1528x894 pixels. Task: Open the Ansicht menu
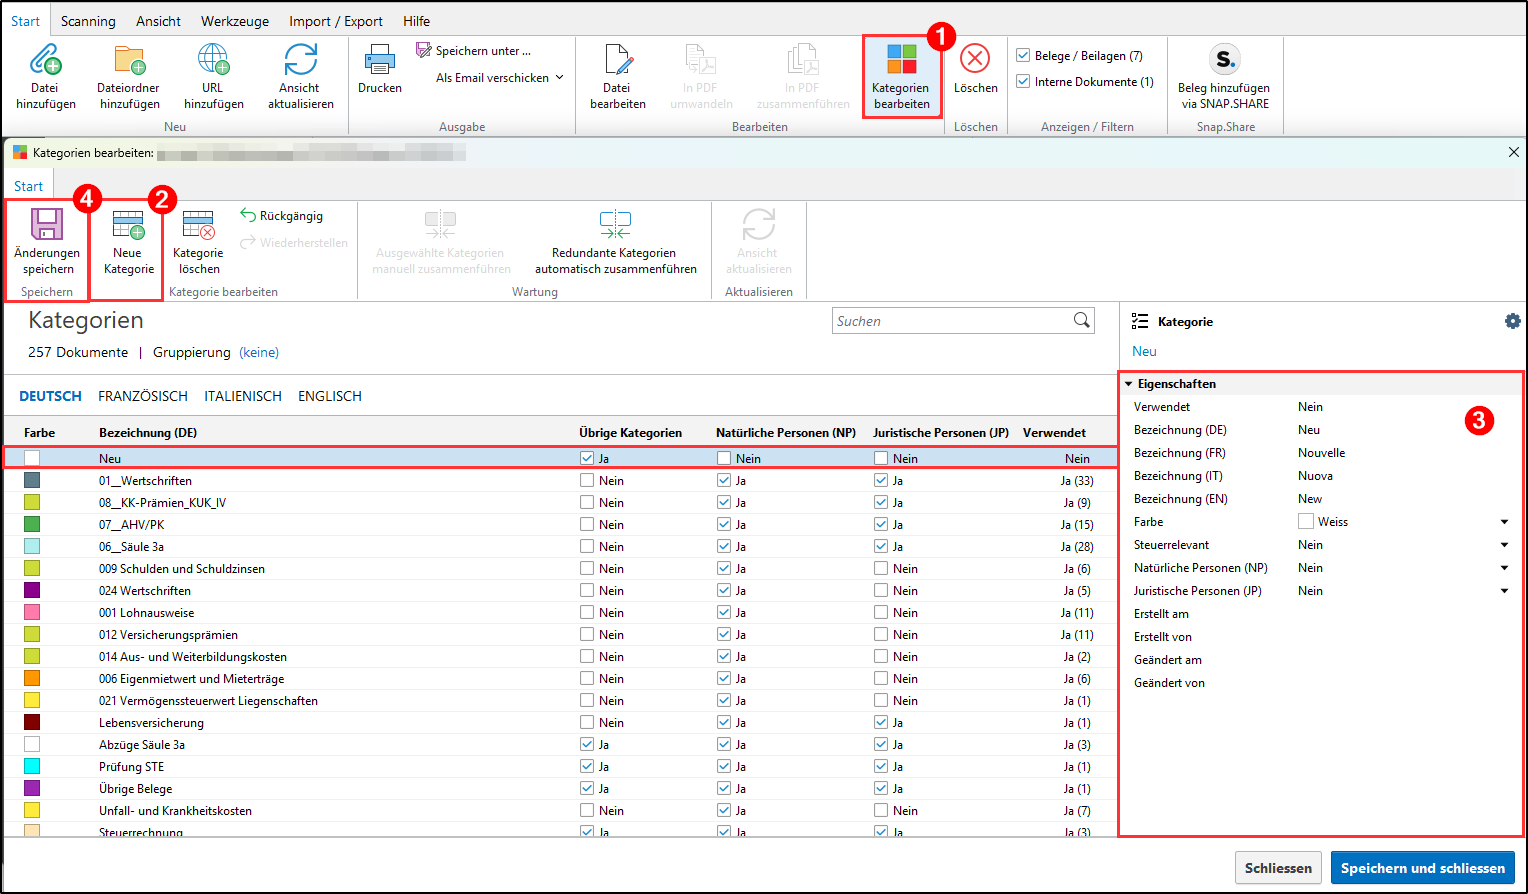click(158, 21)
